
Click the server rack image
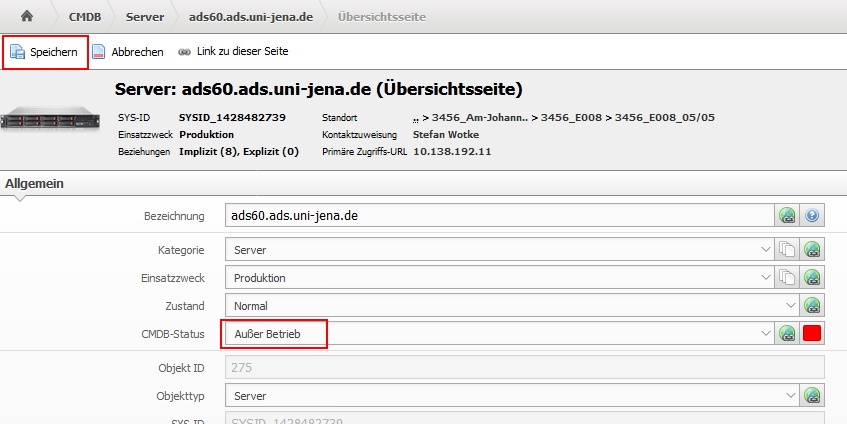[x=50, y=118]
